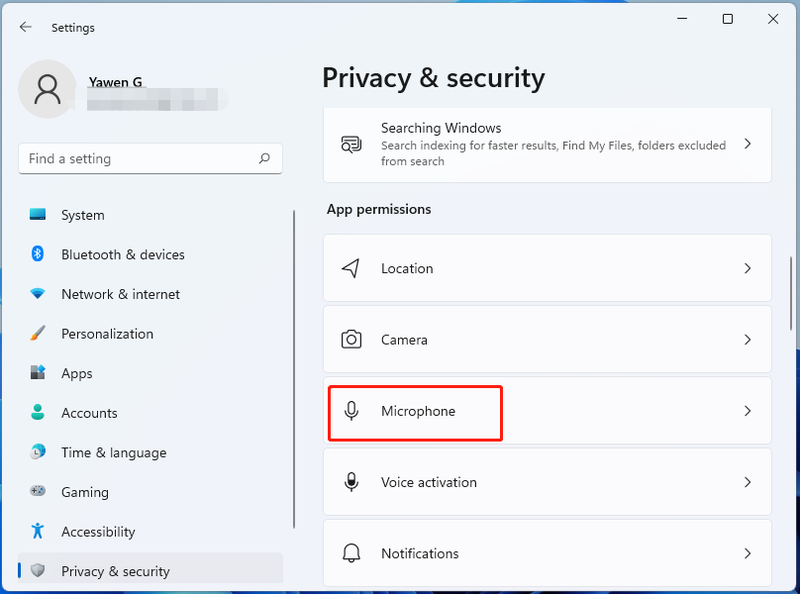Open Location via its chevron
This screenshot has height=594, width=800.
747,268
